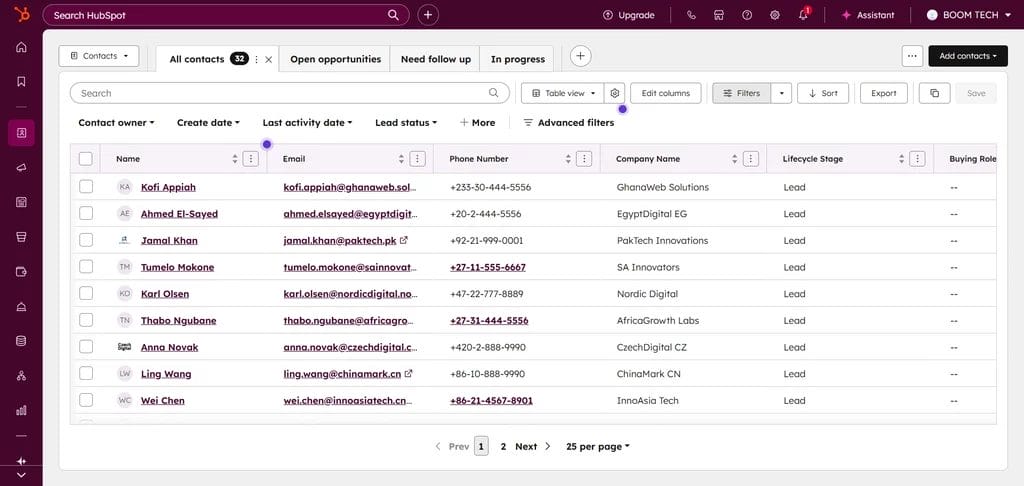Viewport: 1024px width, 486px height.
Task: Select the Anna Novak row checkbox
Action: pyautogui.click(x=86, y=347)
